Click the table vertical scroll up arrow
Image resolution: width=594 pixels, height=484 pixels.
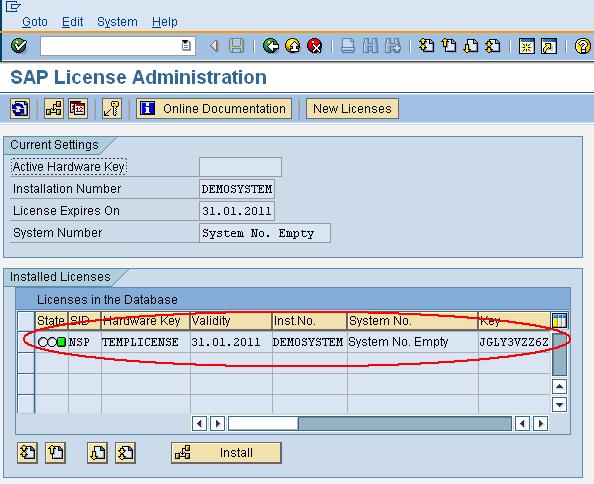[560, 387]
